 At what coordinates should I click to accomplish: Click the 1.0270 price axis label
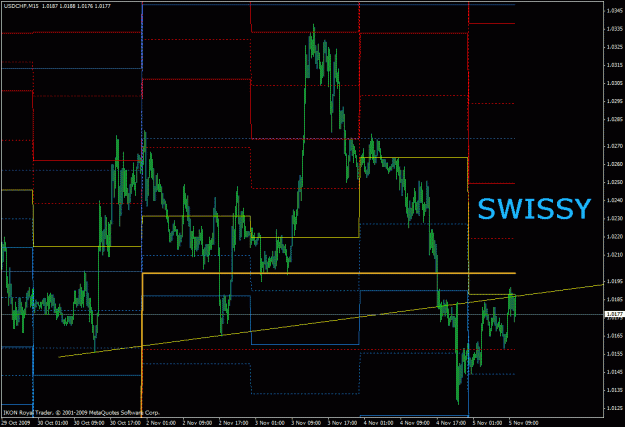(615, 146)
